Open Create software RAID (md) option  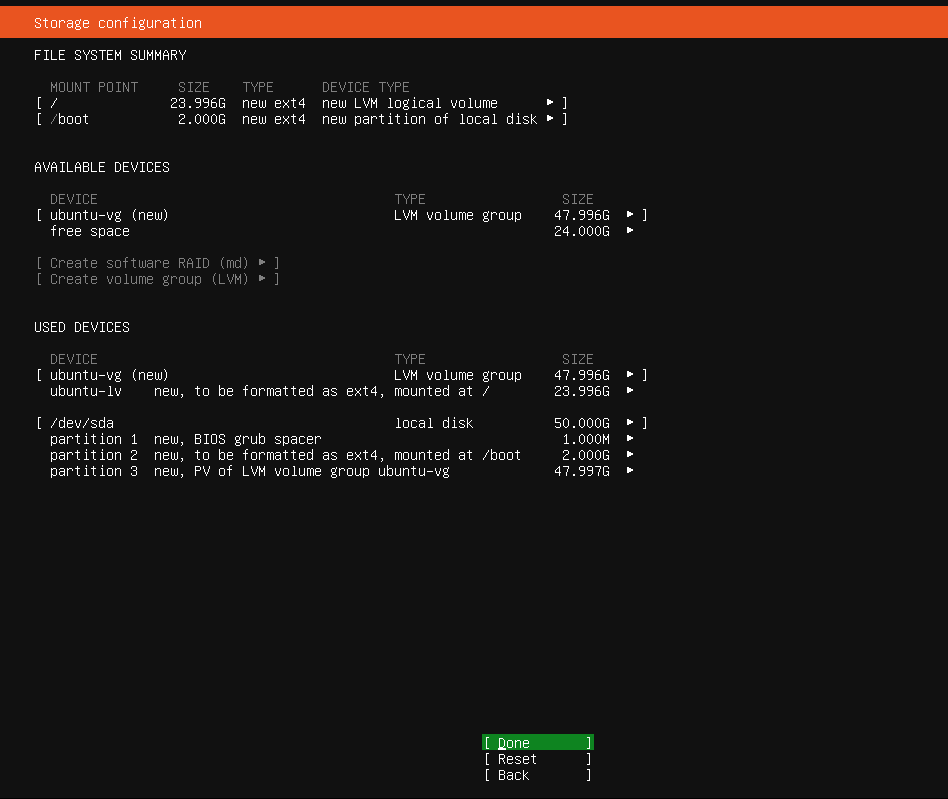pyautogui.click(x=157, y=263)
